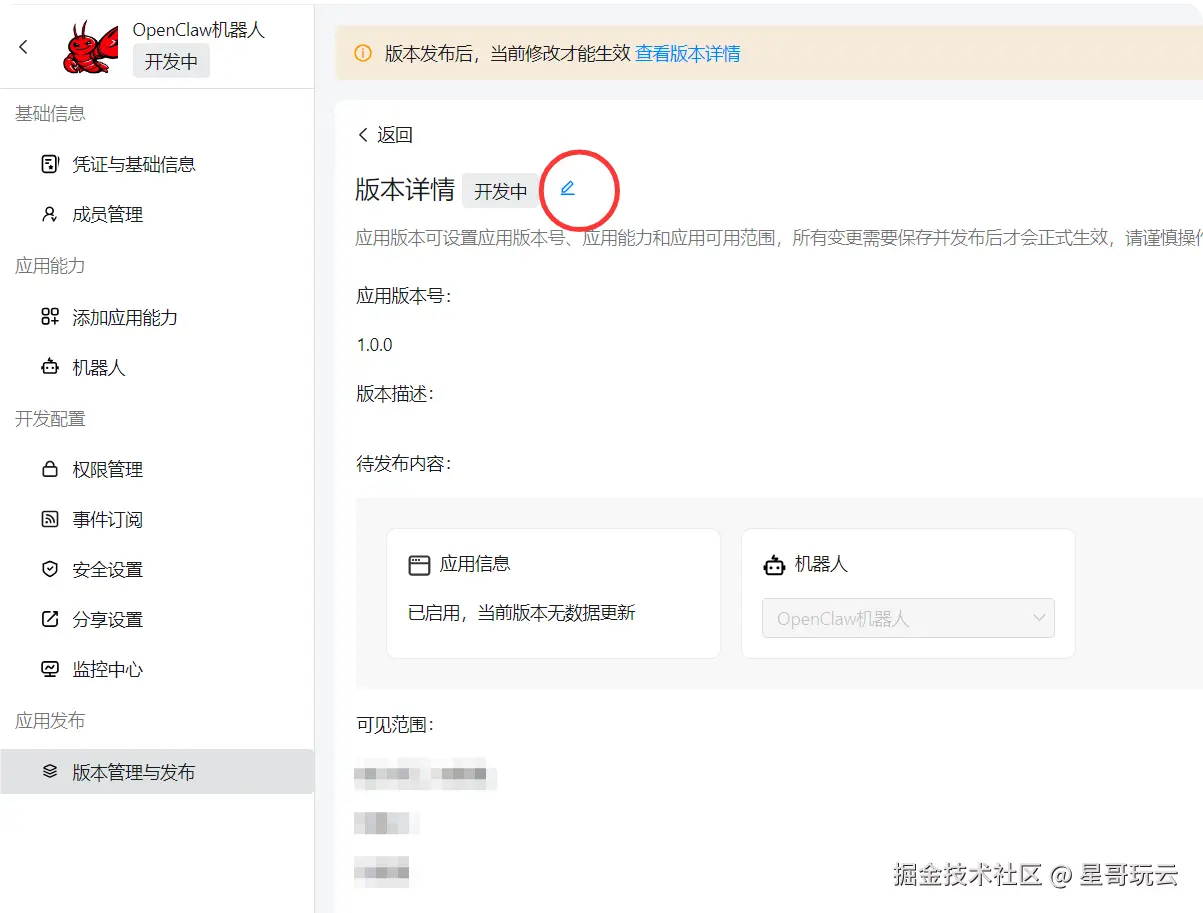Viewport: 1203px width, 913px height.
Task: Click the 基础信息 section header
Action: pos(50,113)
